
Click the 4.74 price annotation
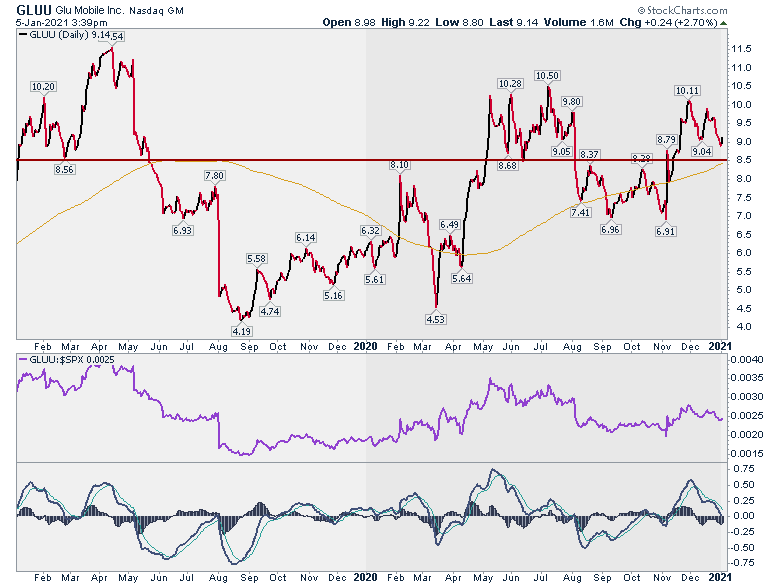(270, 311)
